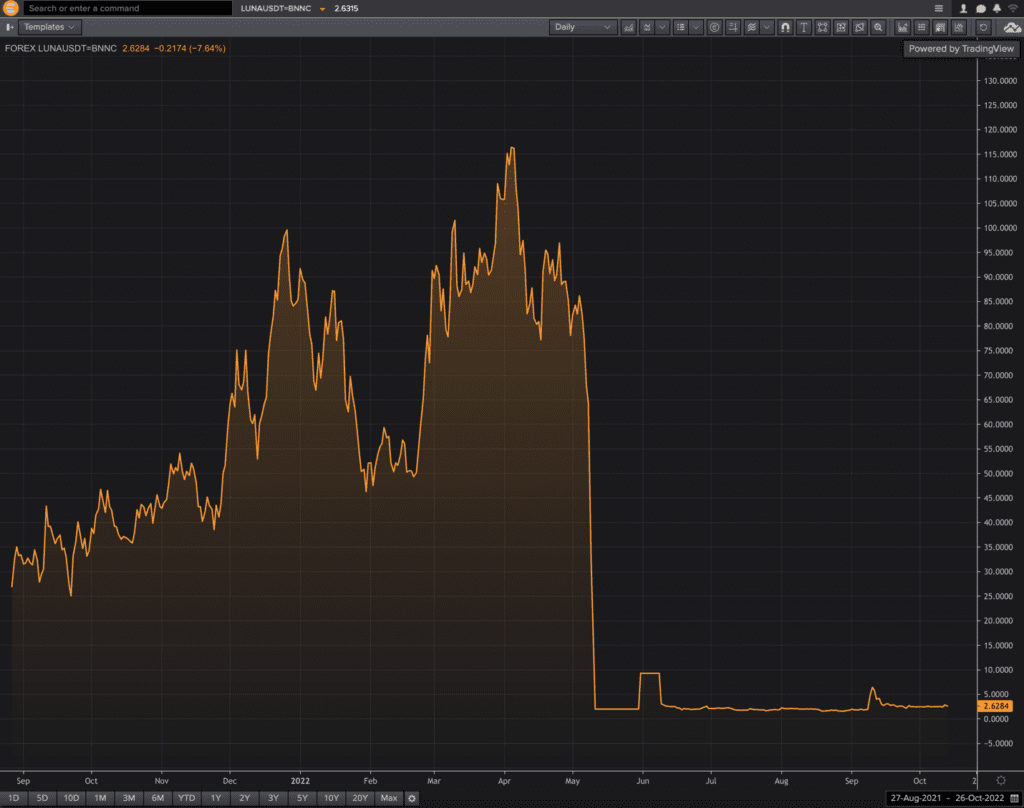Select the chart type icon
1024x808 pixels.
628,27
